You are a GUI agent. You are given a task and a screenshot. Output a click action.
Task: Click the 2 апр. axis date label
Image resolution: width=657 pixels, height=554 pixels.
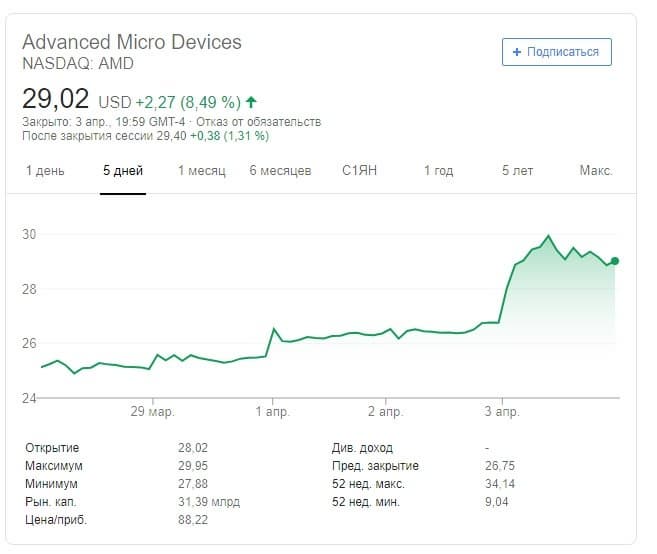coord(385,412)
